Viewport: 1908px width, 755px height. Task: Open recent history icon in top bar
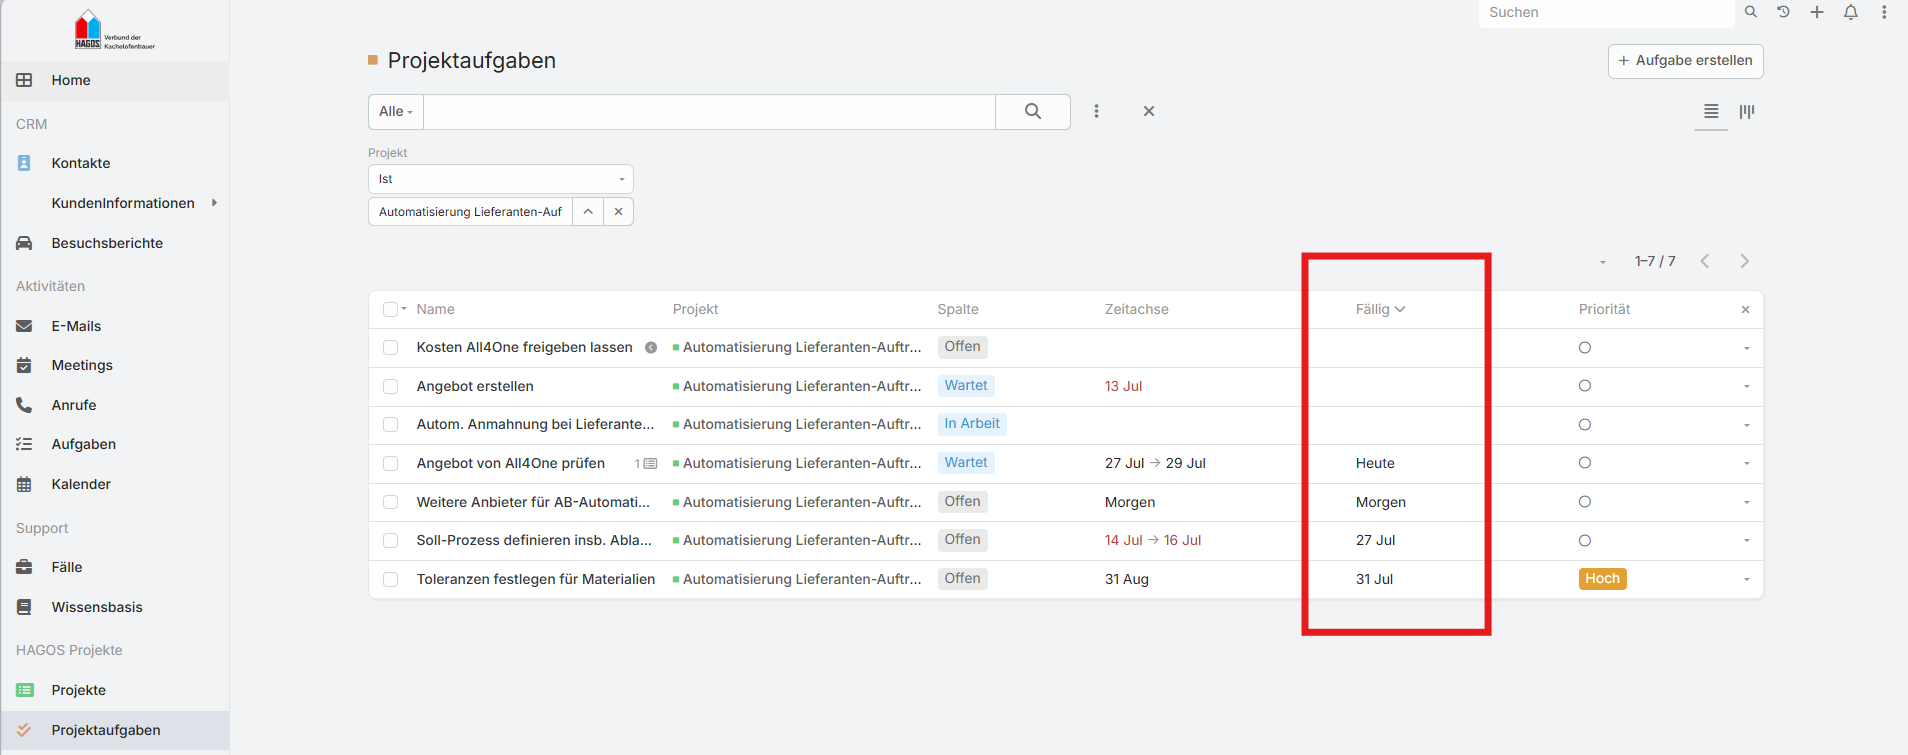pyautogui.click(x=1783, y=12)
